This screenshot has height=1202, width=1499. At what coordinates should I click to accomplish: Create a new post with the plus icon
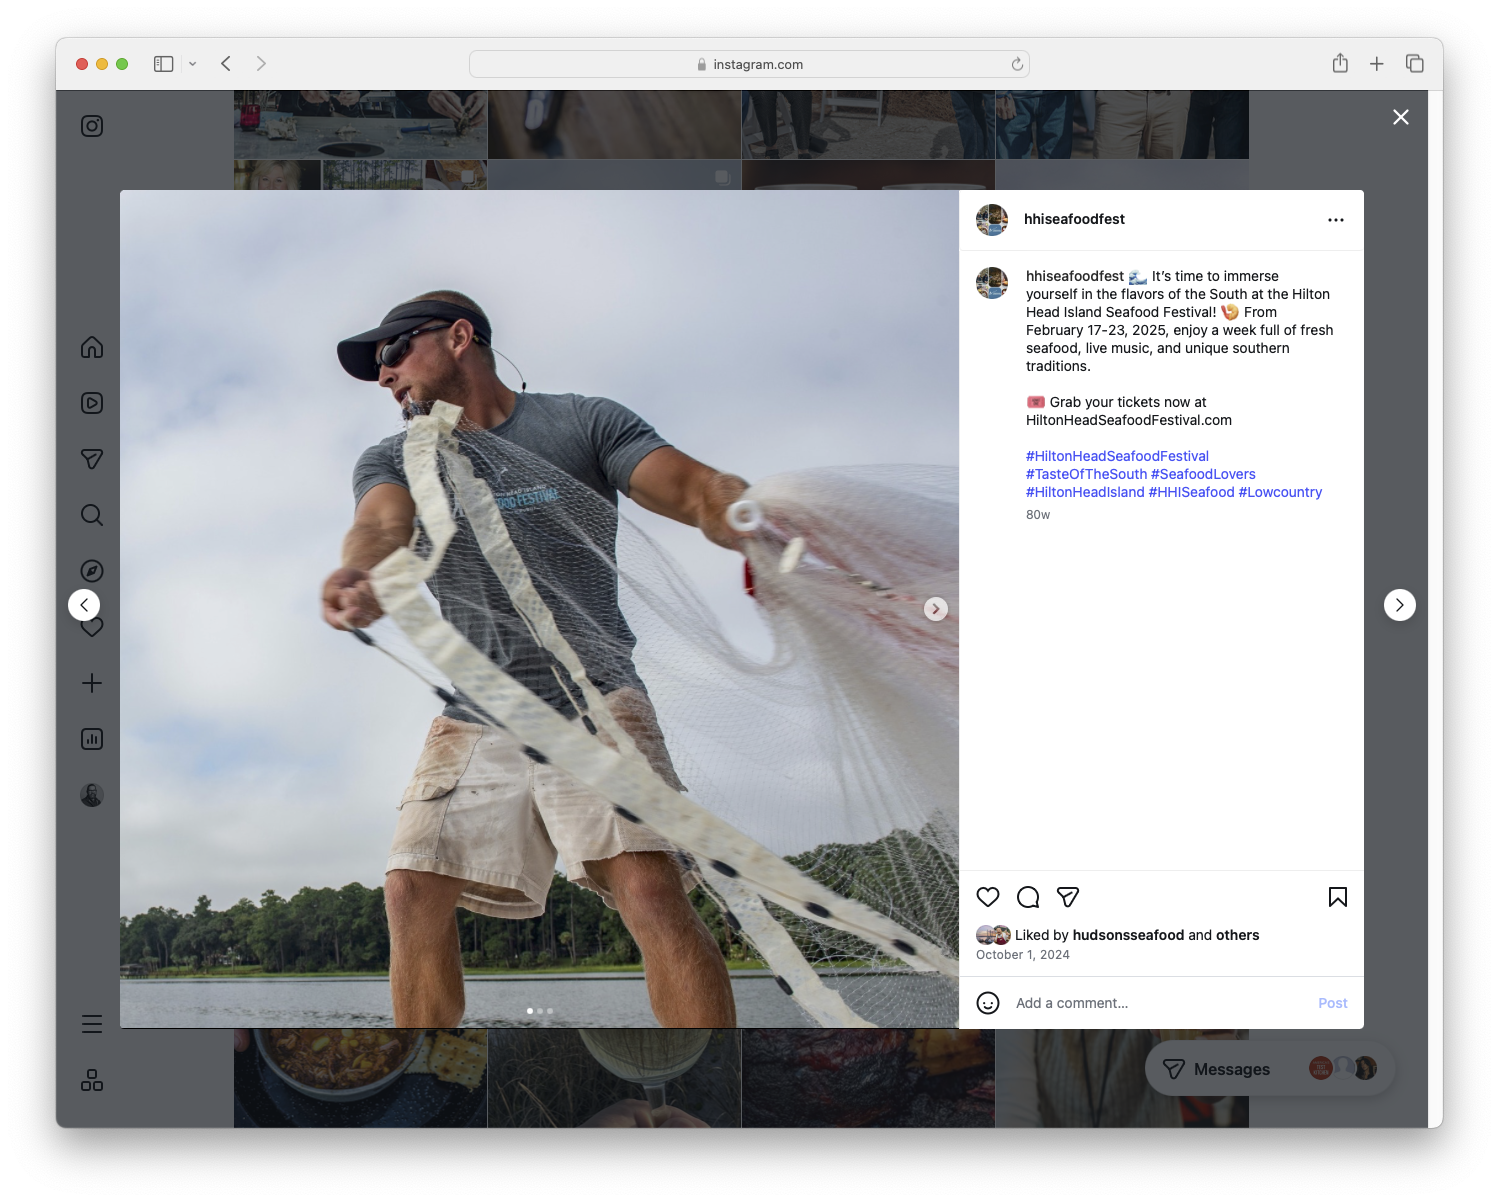click(91, 683)
